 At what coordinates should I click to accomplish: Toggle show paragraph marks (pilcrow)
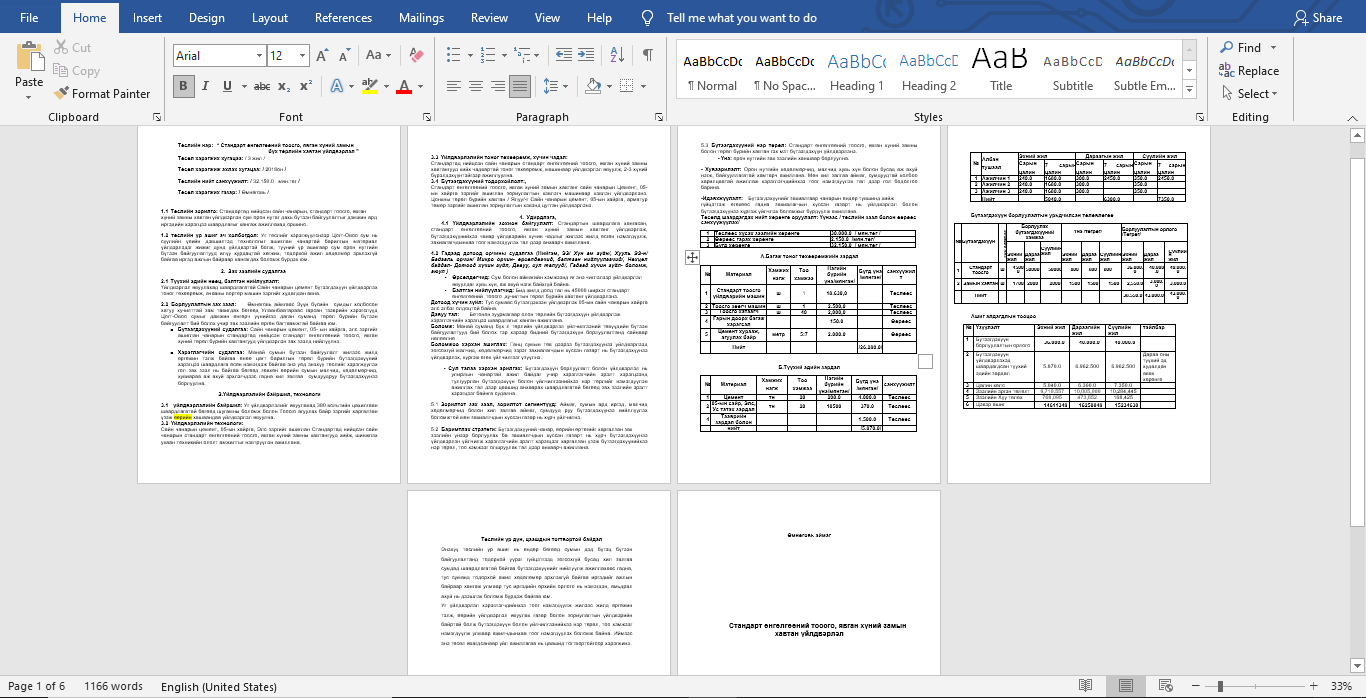pos(648,56)
